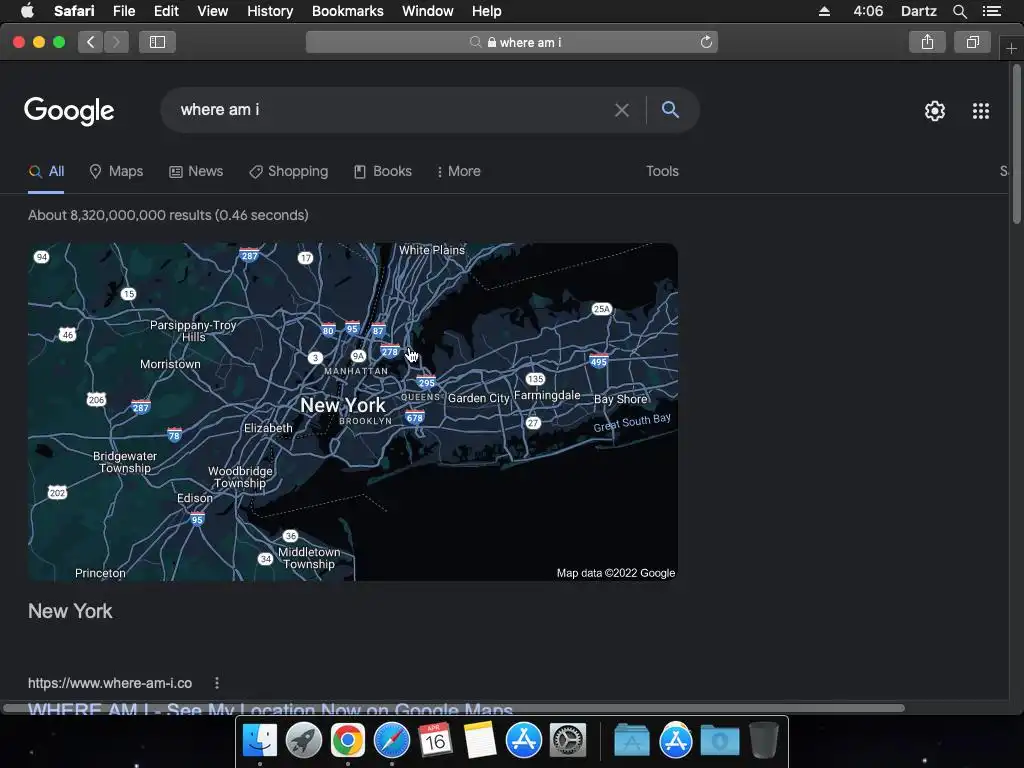Screen dimensions: 1024x768
Task: Switch to the News results tab
Action: point(196,171)
